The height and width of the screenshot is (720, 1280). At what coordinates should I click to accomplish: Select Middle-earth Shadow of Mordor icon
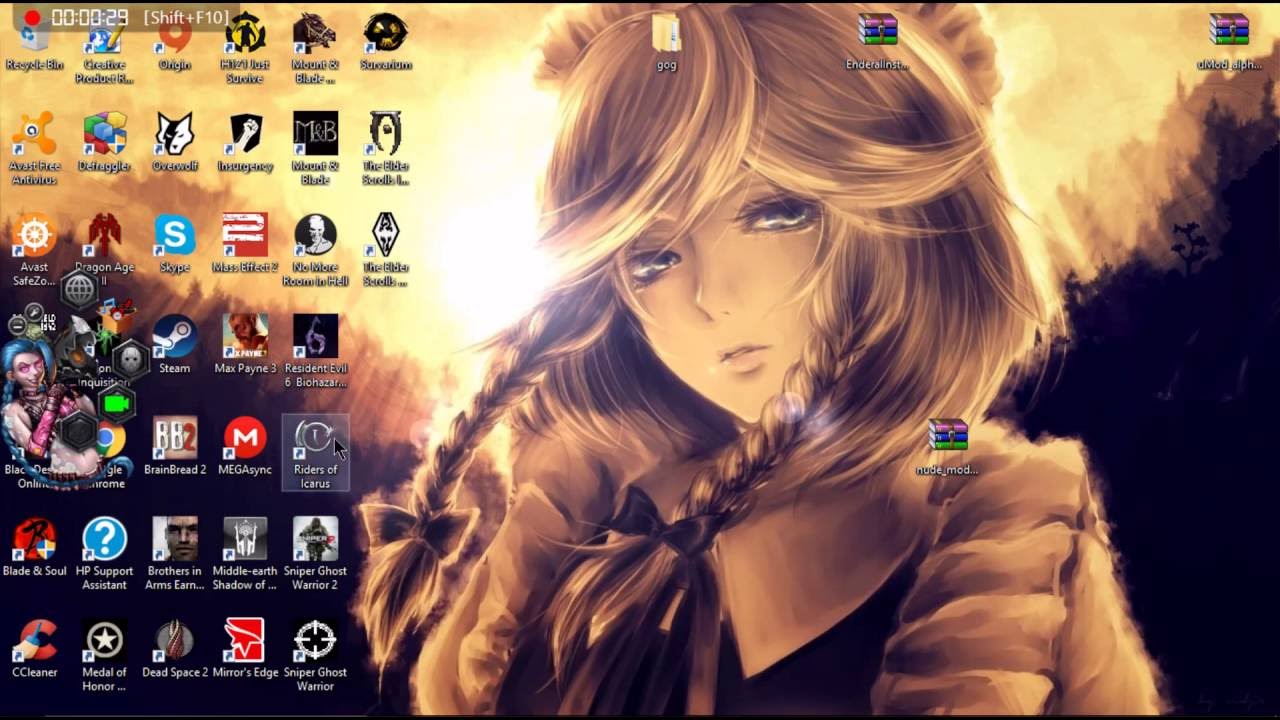(x=245, y=554)
